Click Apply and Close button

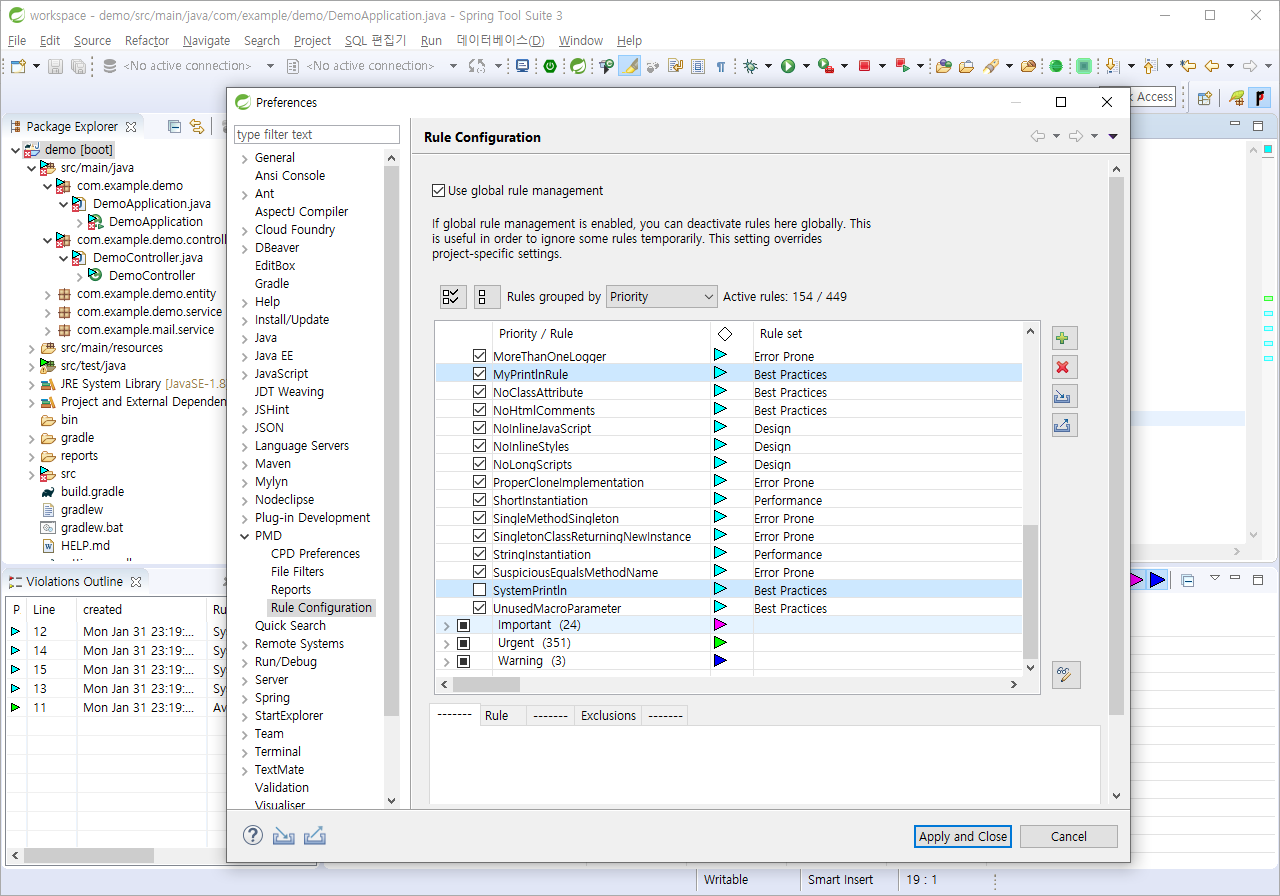pos(963,836)
